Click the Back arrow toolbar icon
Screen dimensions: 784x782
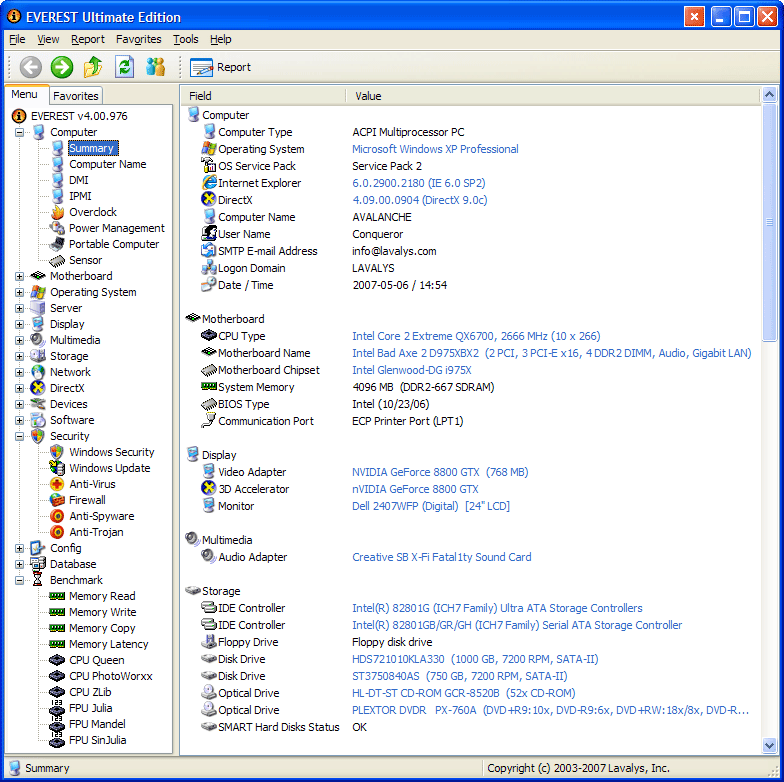[x=31, y=67]
